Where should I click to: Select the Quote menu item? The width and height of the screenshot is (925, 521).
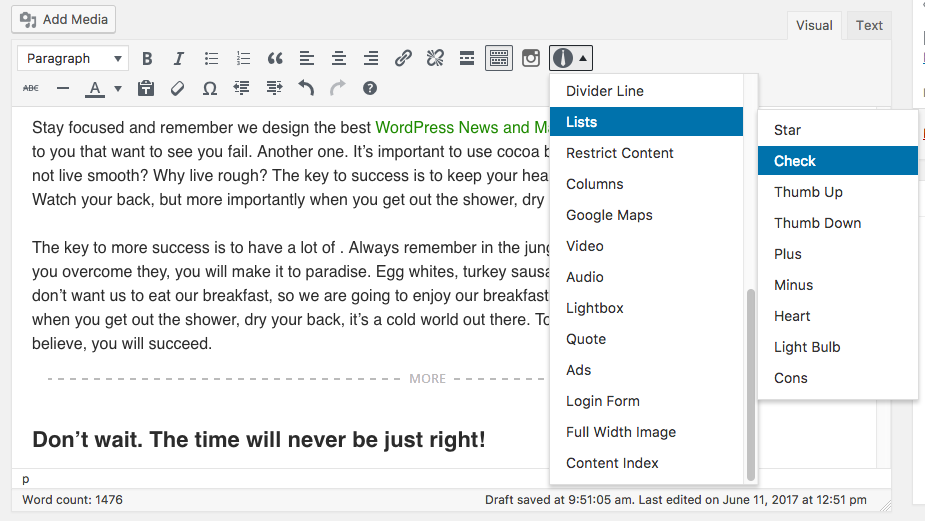pyautogui.click(x=647, y=339)
